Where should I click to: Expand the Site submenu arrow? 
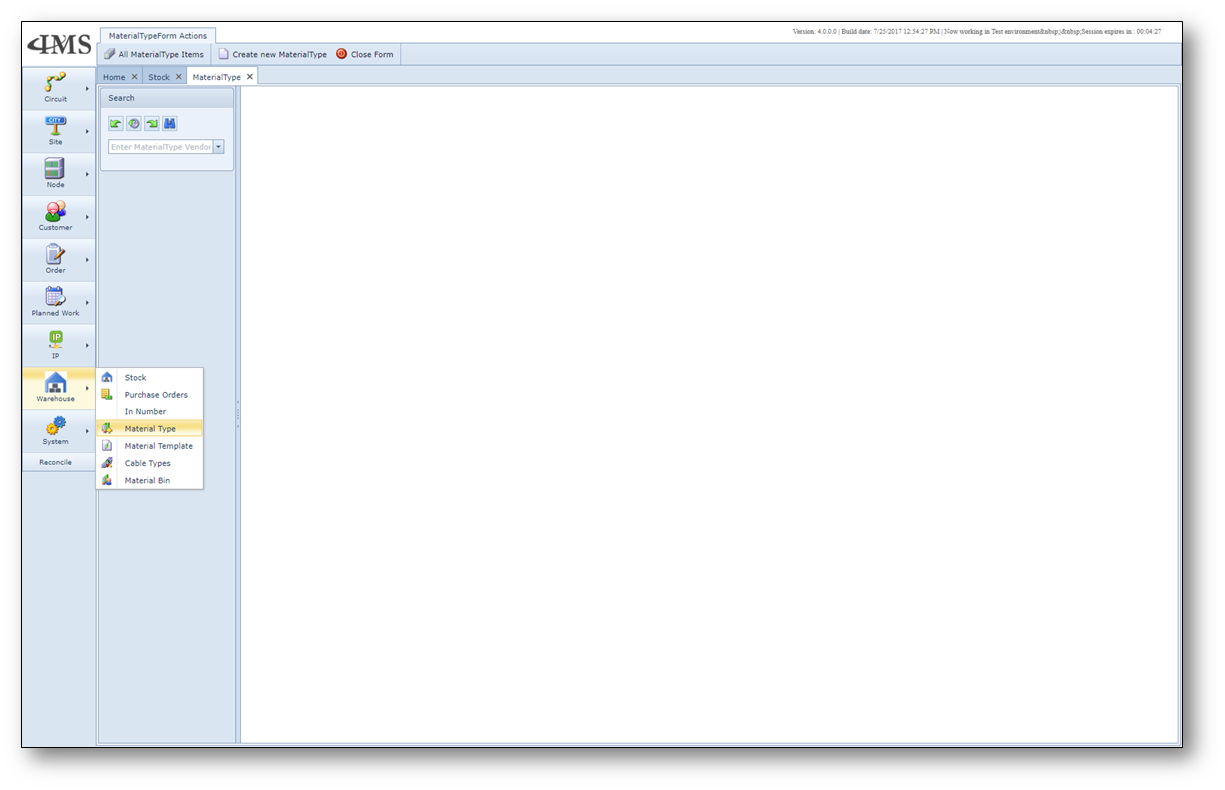(87, 131)
